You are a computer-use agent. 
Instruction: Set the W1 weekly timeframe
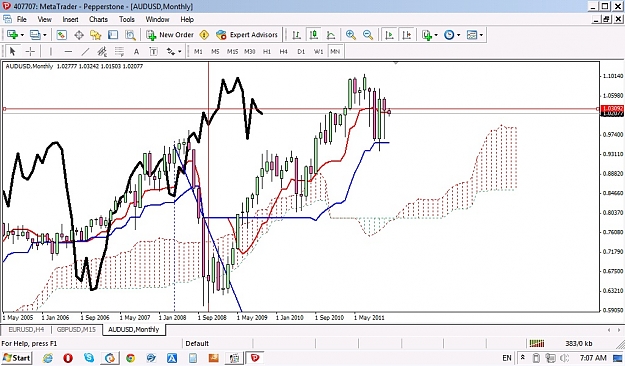318,51
